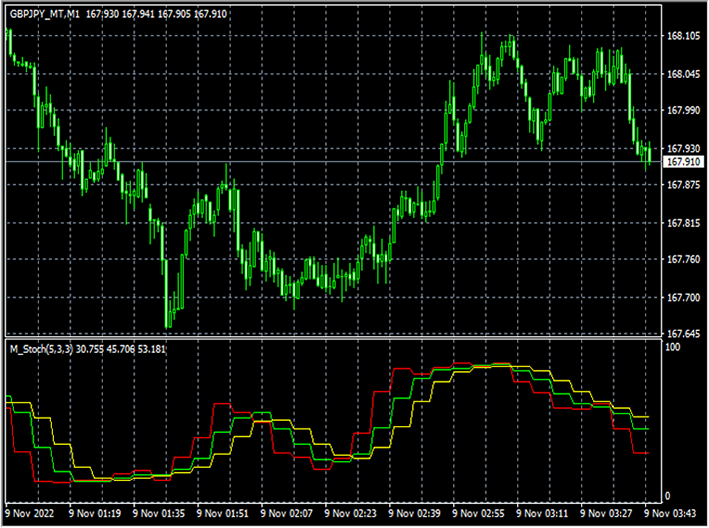The image size is (709, 528).
Task: Click the 9 Nov 03:43 time label
Action: coord(670,514)
